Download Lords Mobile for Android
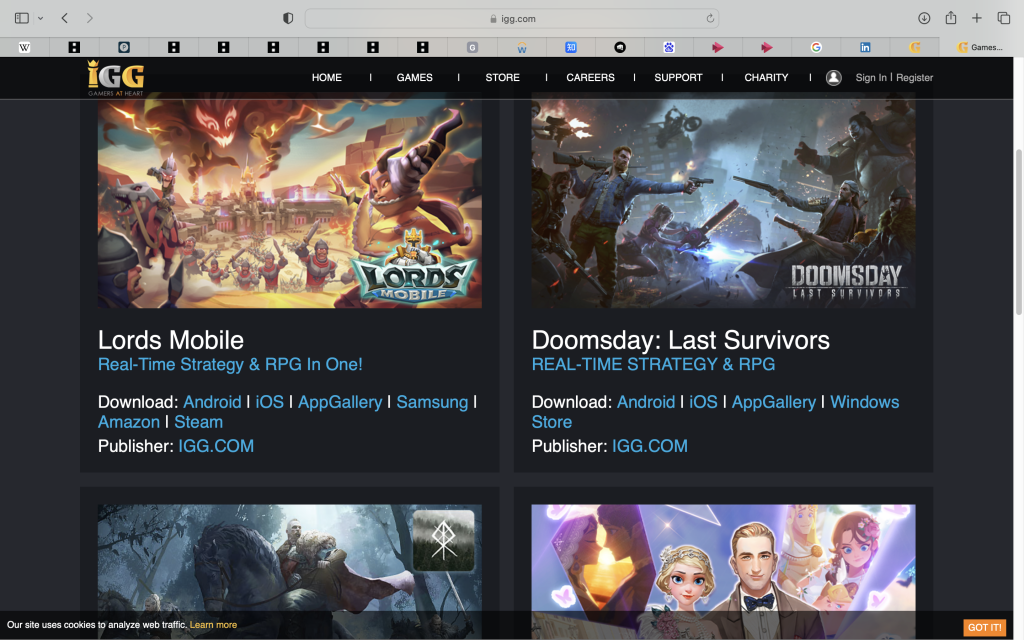The width and height of the screenshot is (1024, 640). tap(212, 402)
